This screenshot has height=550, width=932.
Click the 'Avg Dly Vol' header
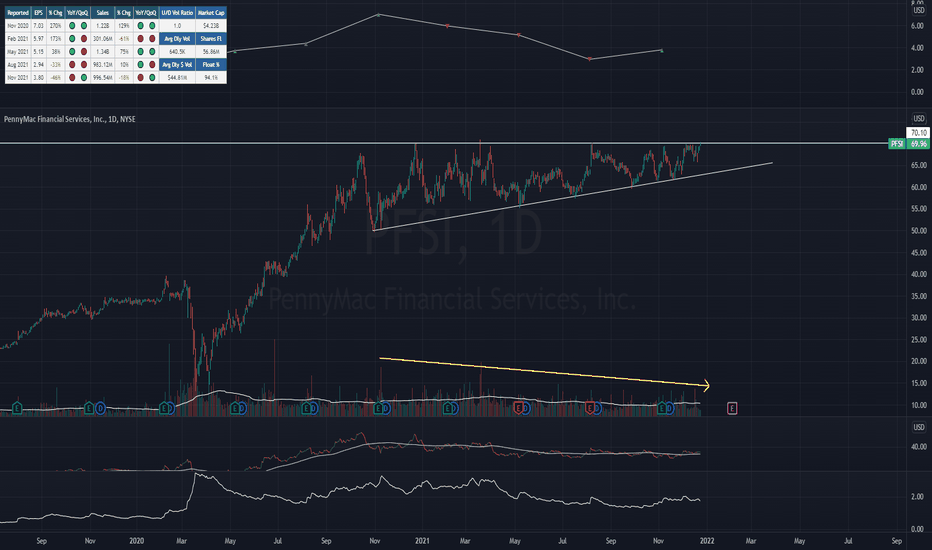coord(177,39)
